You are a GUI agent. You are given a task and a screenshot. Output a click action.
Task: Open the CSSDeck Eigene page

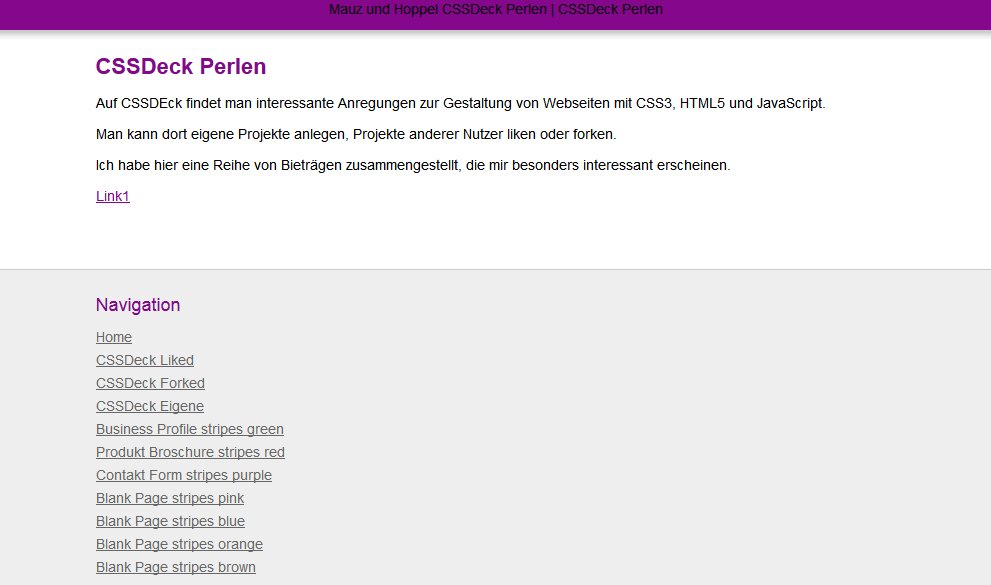point(149,406)
